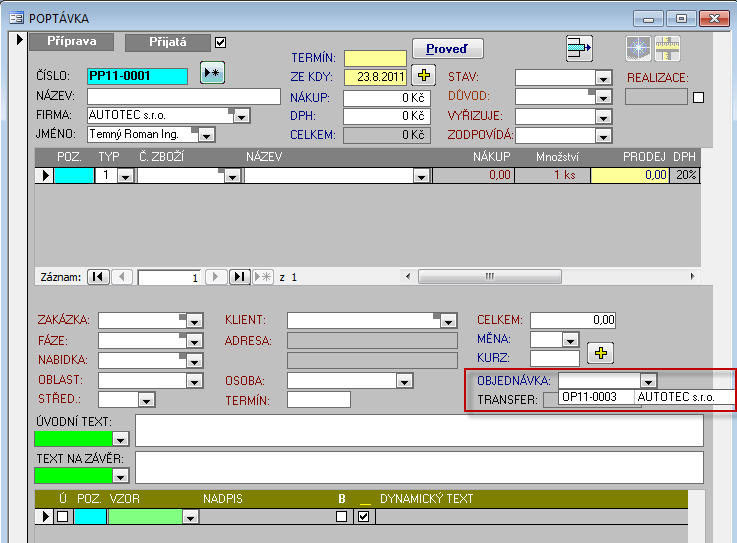Open the VZOR dropdown in dynamic text row
Viewport: 737px width, 543px height.
[190, 517]
